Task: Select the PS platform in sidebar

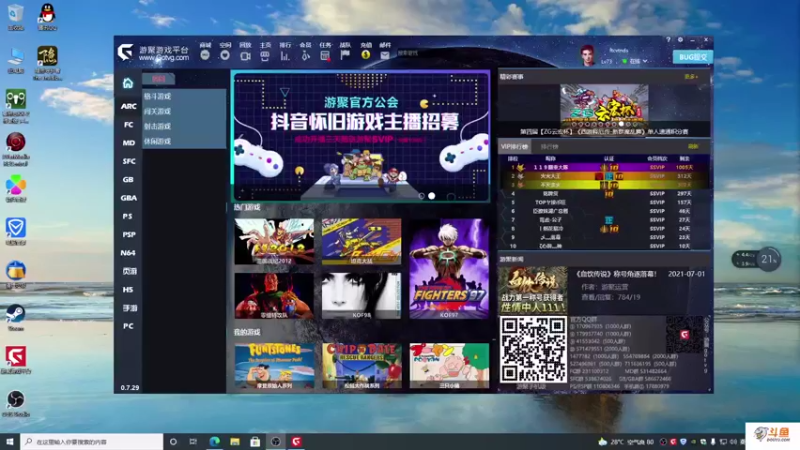Action: pos(129,216)
